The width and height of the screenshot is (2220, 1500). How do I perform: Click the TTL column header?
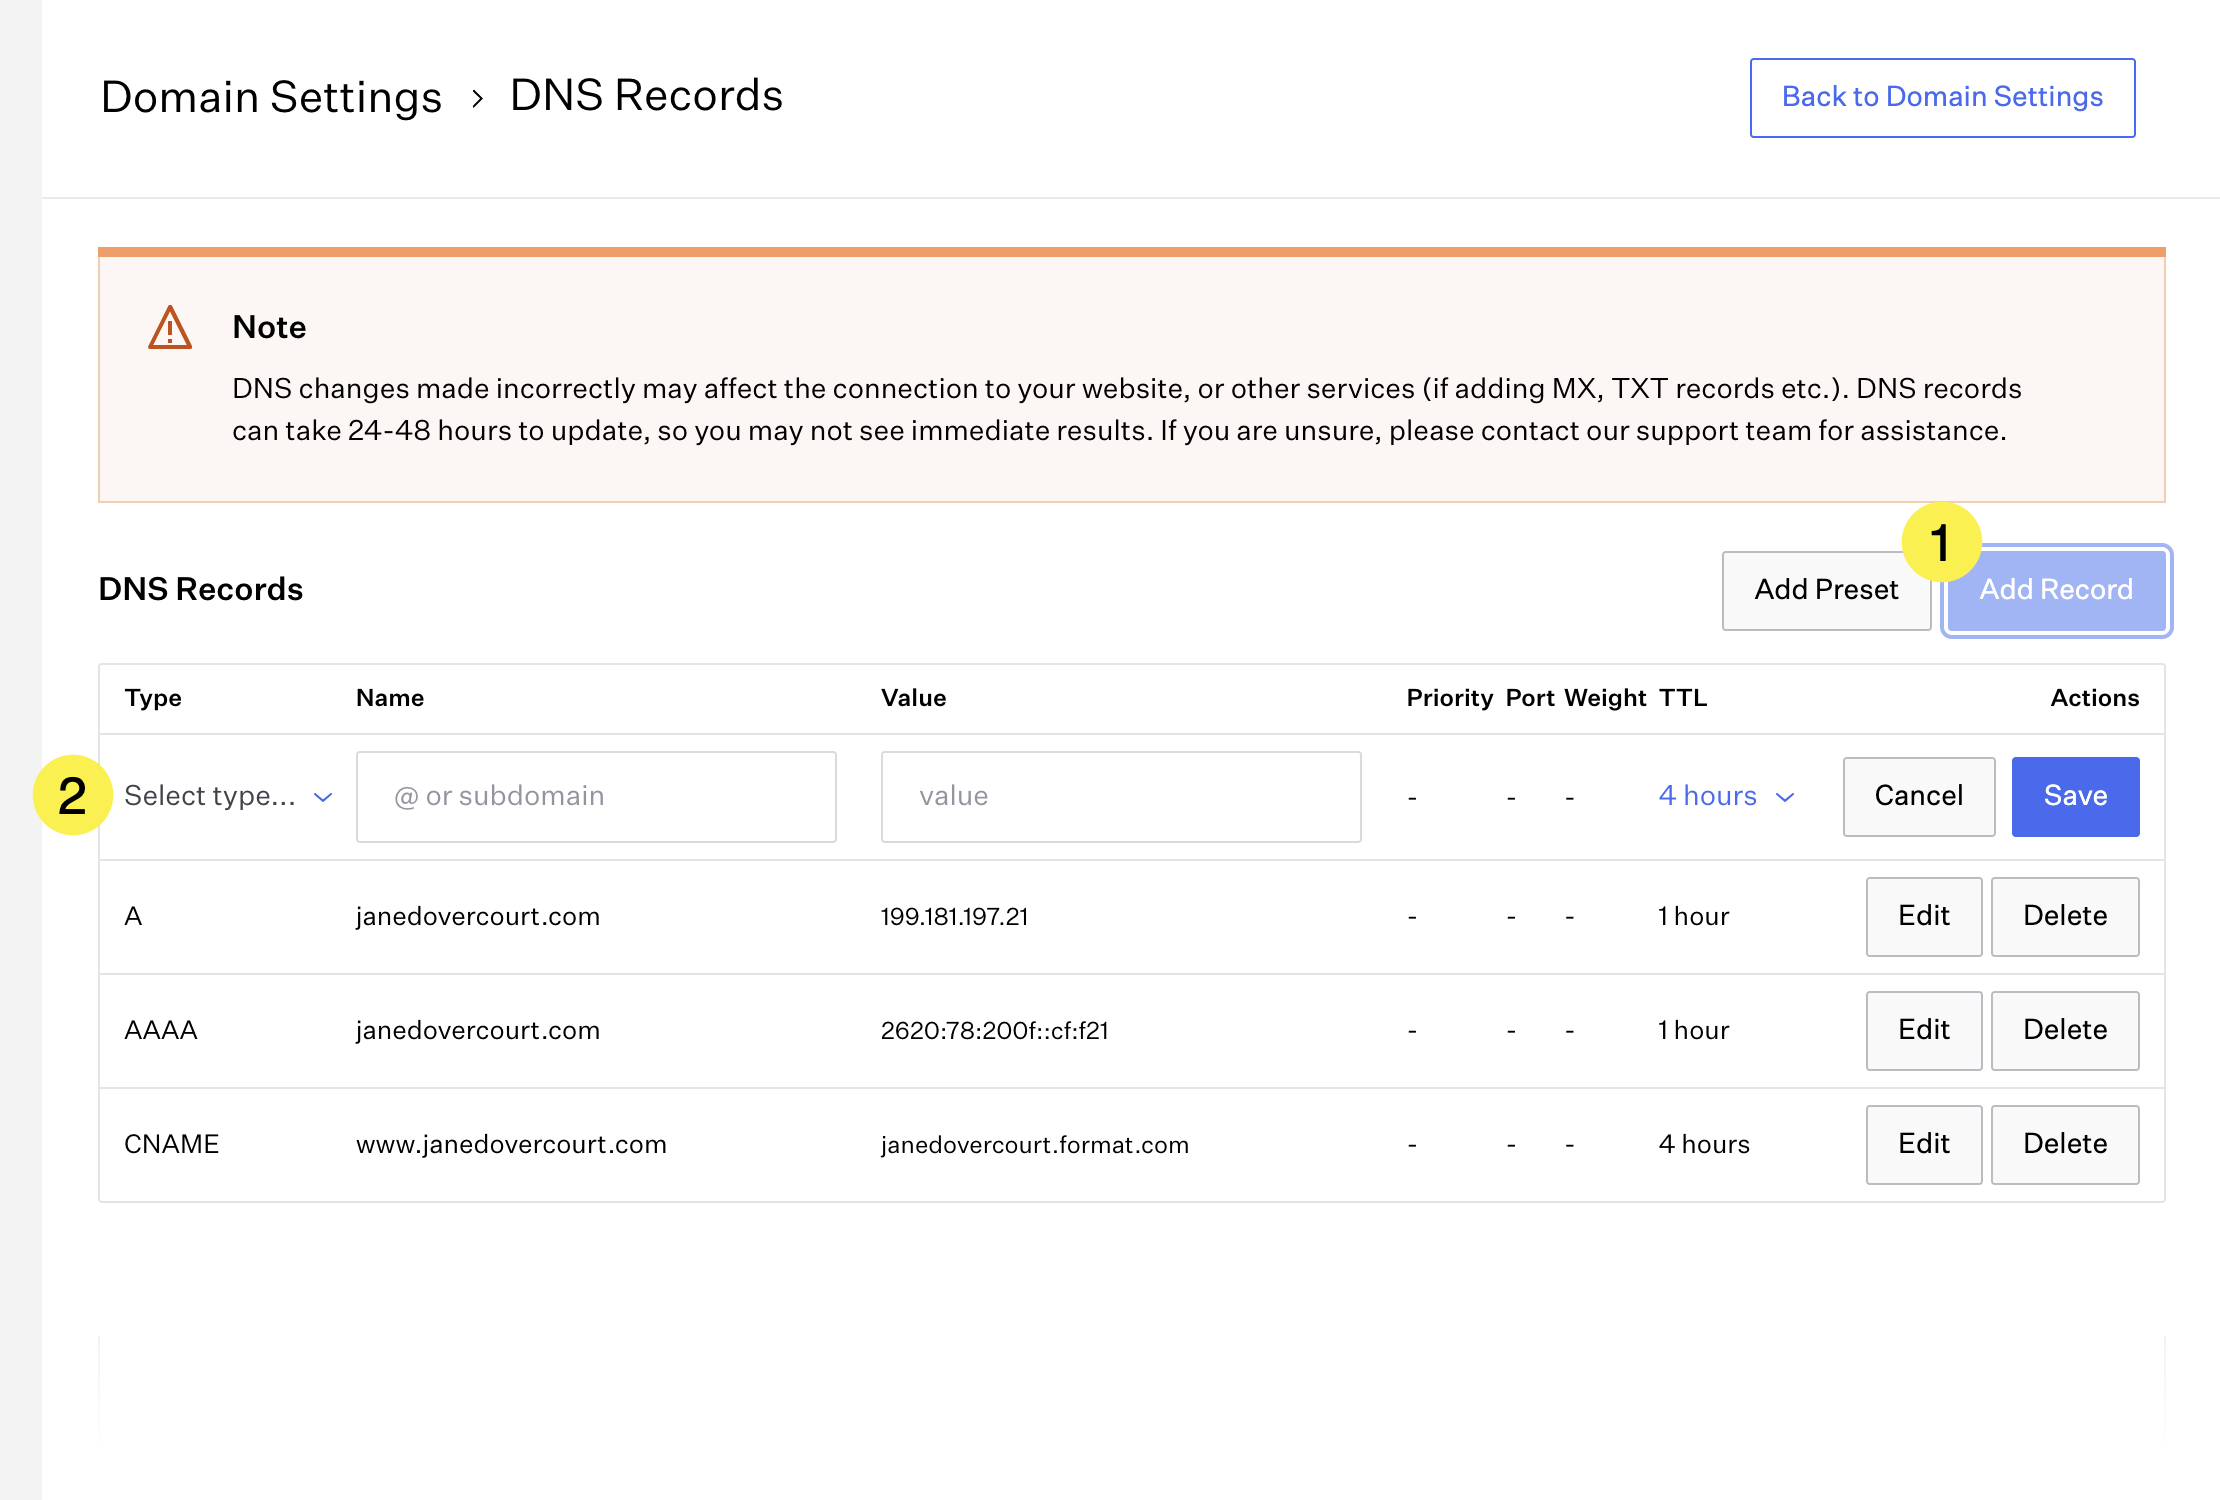point(1683,698)
